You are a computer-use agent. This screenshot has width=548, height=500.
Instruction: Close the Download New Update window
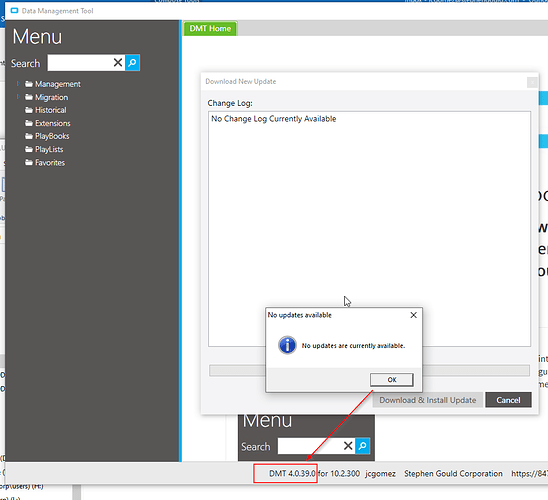pos(532,82)
